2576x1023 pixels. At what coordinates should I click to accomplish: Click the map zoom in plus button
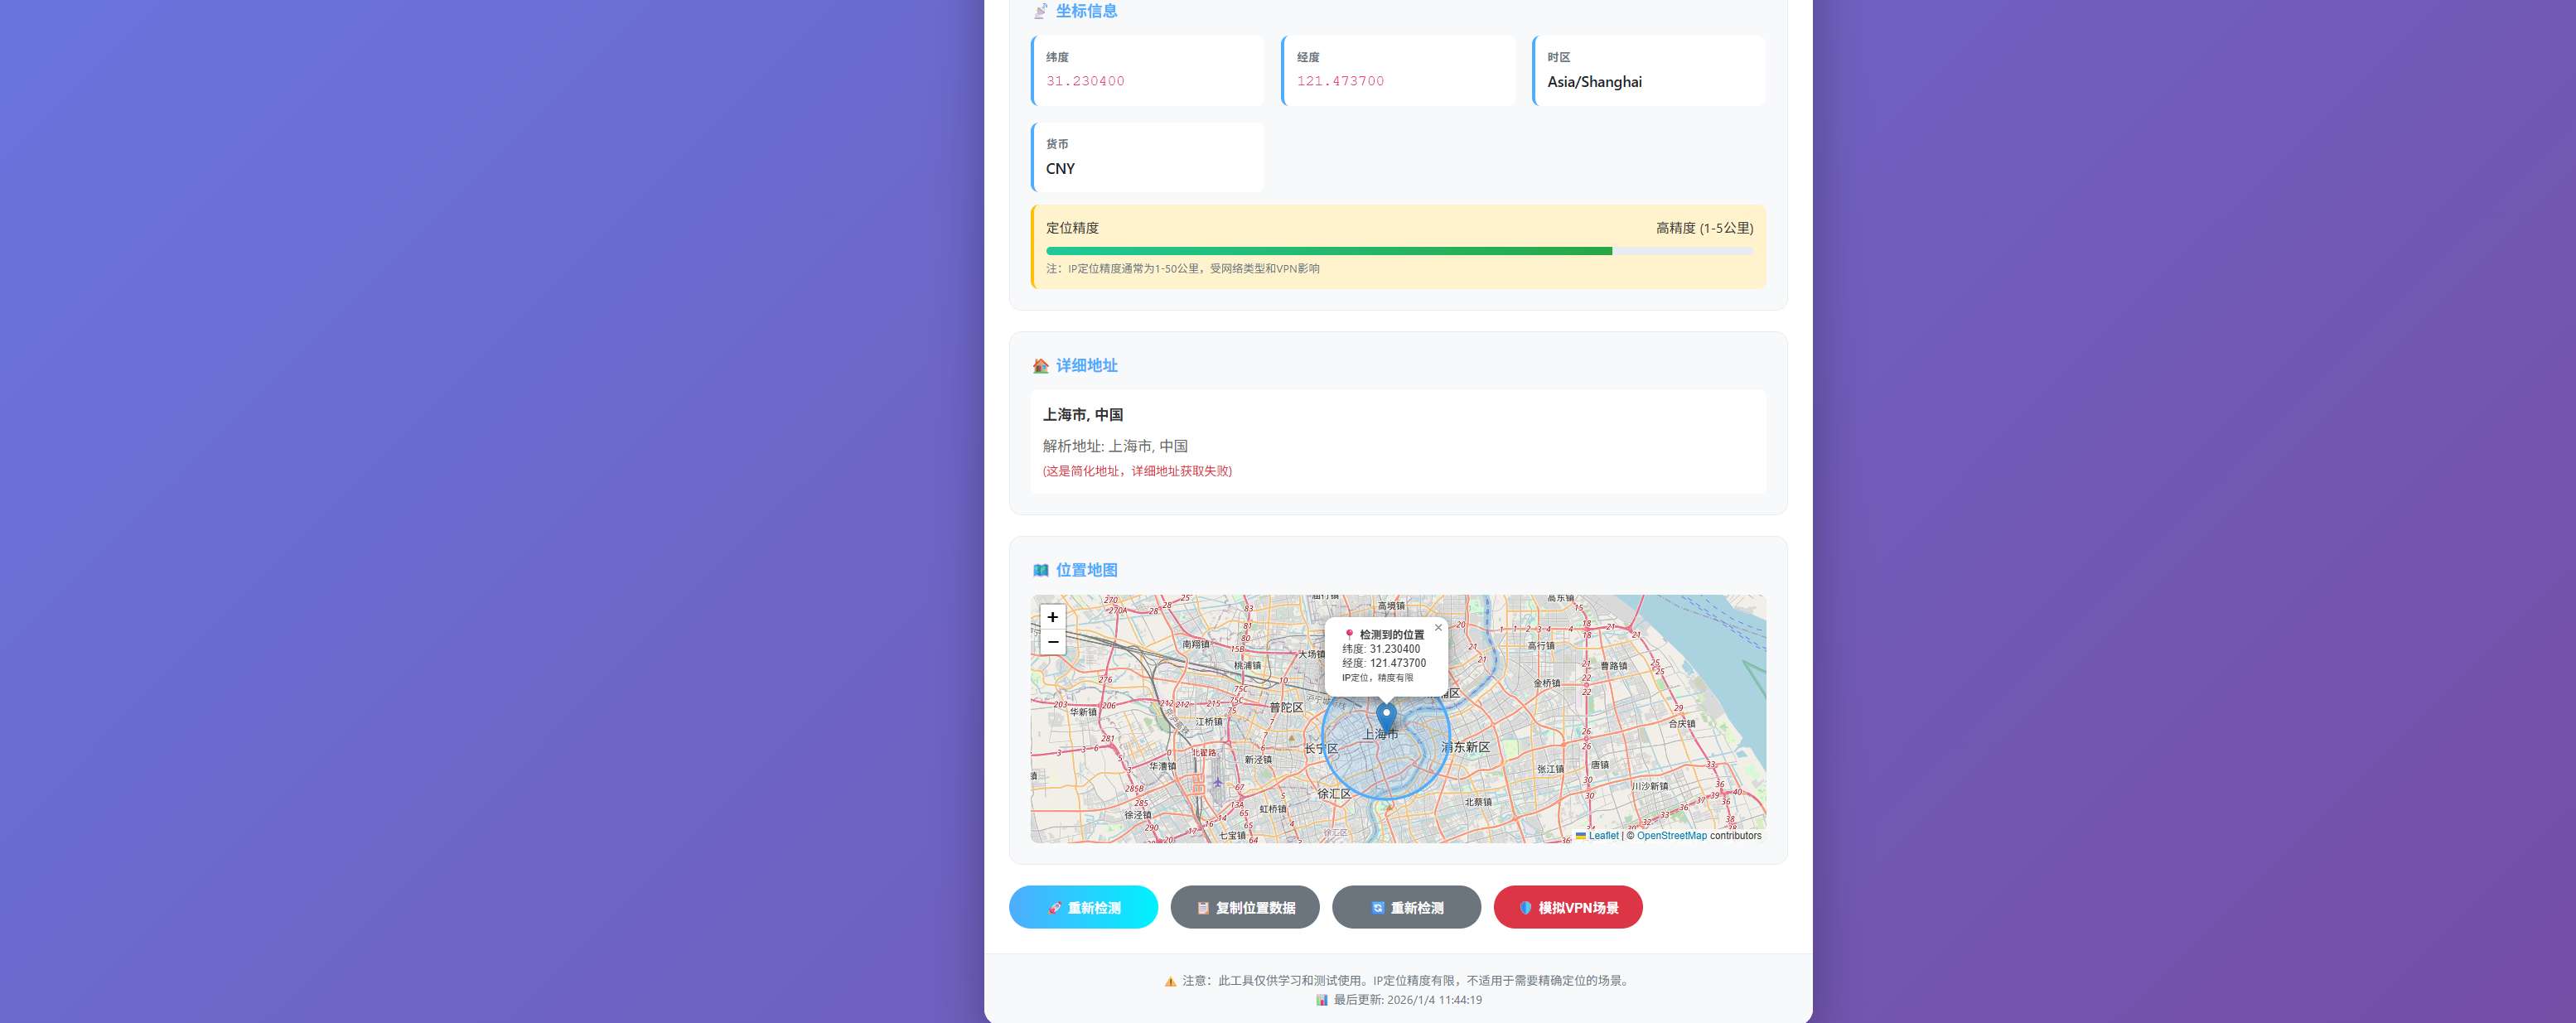[x=1052, y=617]
